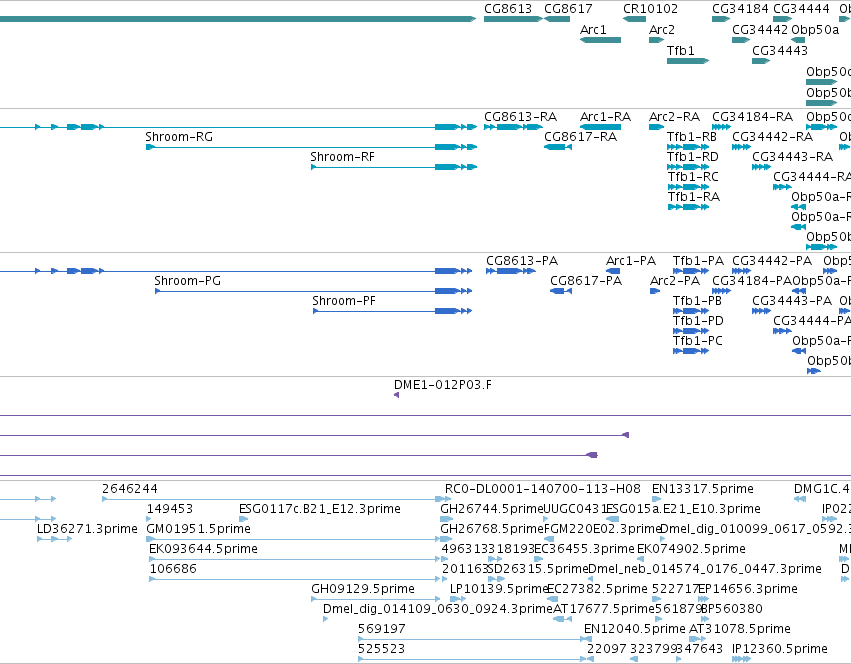
Task: Select the Obp50a gene label
Action: pyautogui.click(x=815, y=30)
